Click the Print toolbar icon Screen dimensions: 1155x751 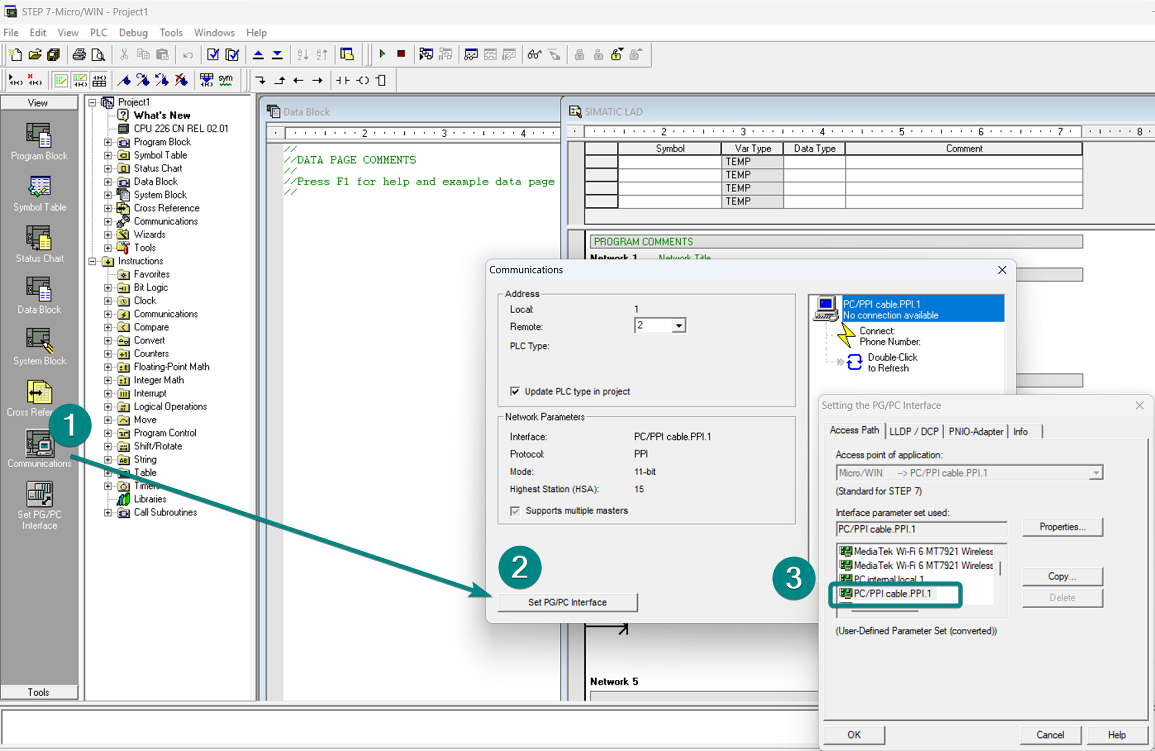click(x=79, y=54)
